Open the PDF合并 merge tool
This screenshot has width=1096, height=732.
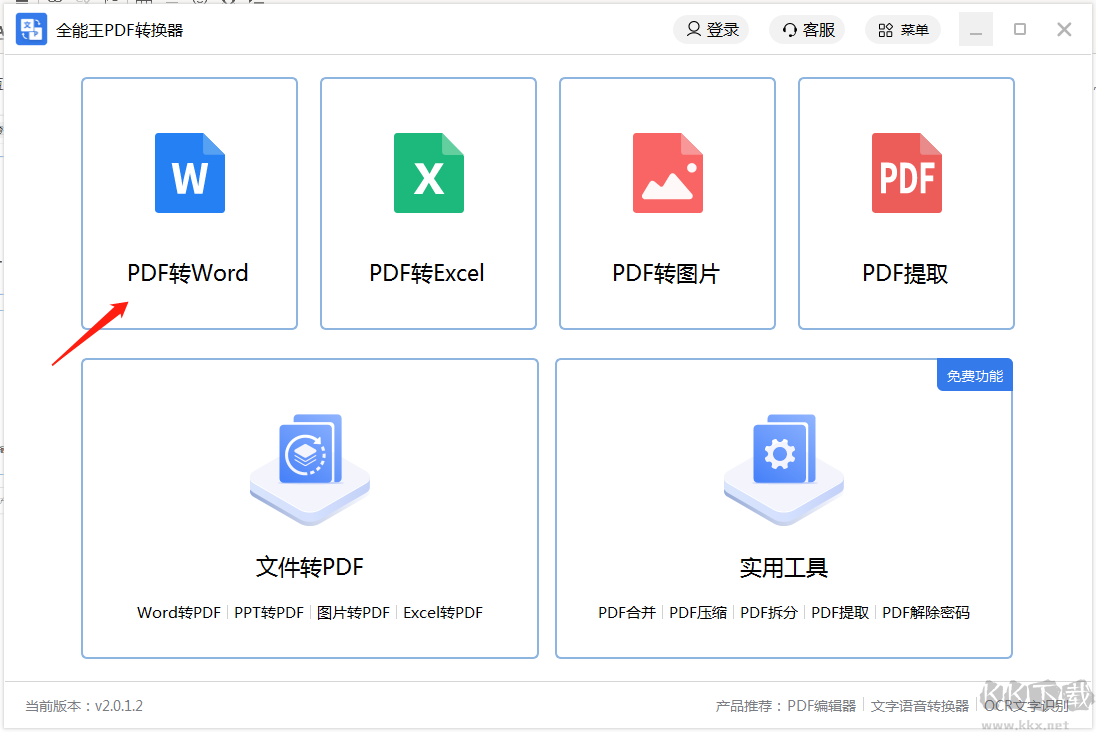point(627,613)
